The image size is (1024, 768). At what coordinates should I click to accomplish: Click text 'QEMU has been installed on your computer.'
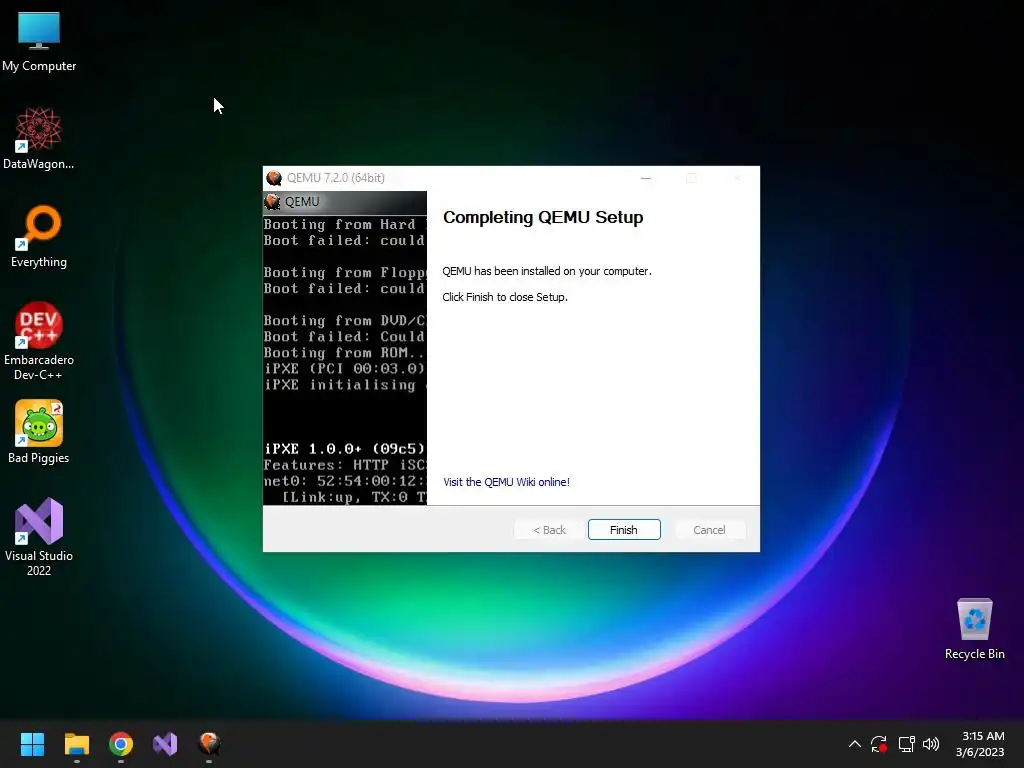point(547,271)
